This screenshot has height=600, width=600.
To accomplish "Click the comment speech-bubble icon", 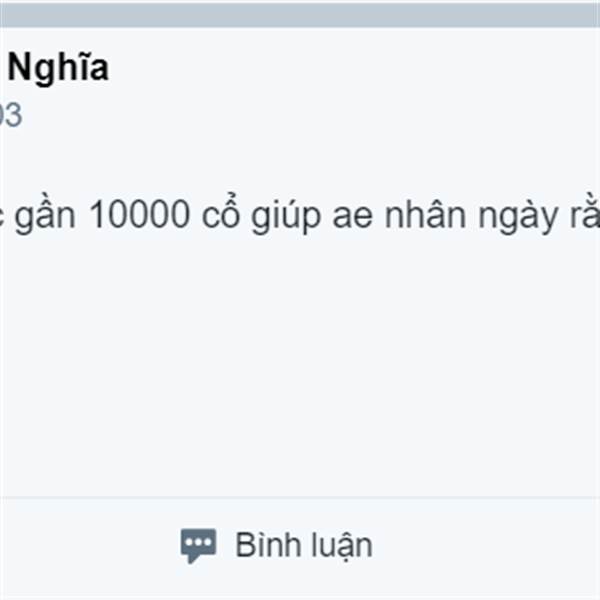I will pyautogui.click(x=198, y=546).
